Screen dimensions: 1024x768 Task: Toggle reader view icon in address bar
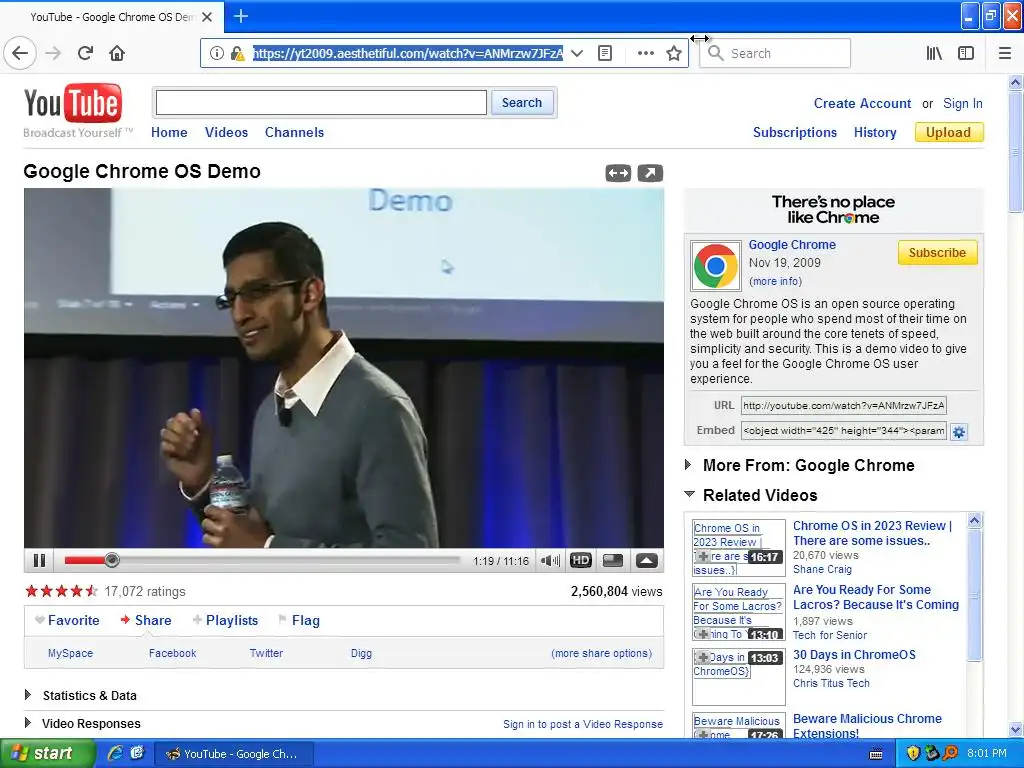tap(605, 54)
